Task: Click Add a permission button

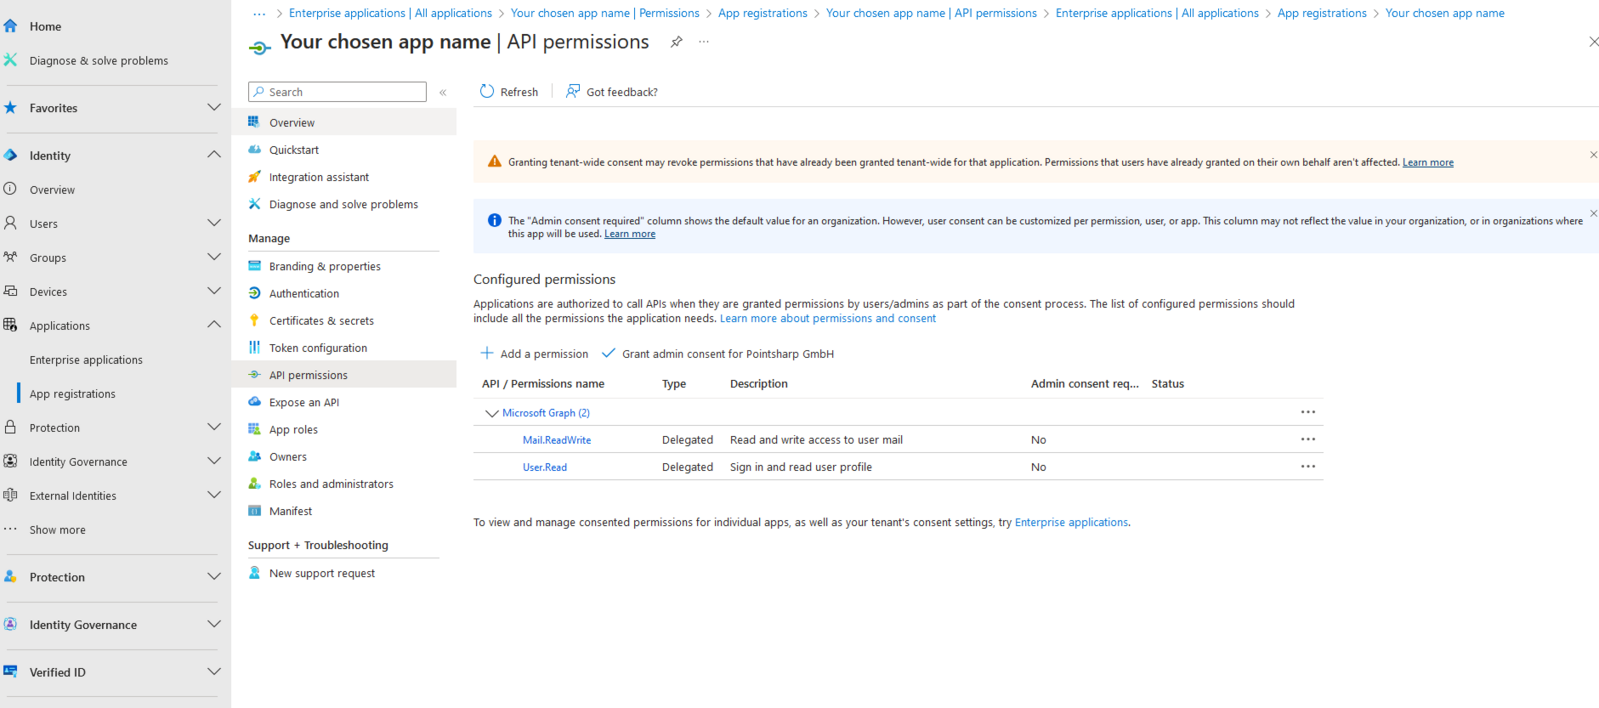Action: (x=534, y=354)
